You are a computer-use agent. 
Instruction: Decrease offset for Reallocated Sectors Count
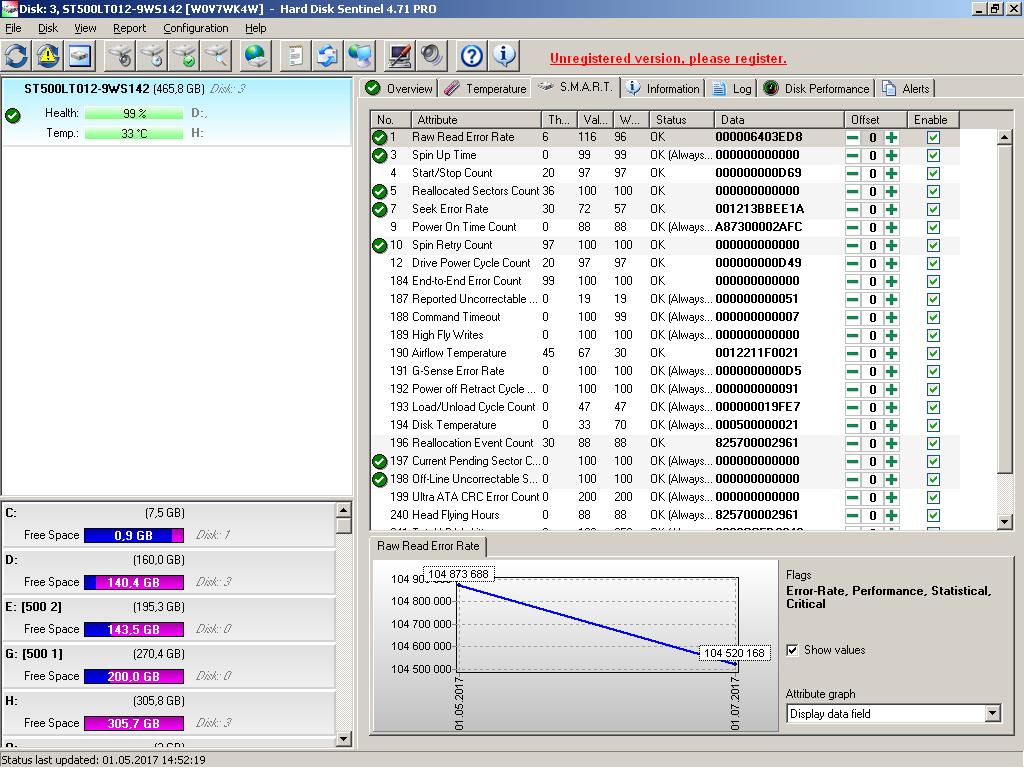click(x=853, y=191)
